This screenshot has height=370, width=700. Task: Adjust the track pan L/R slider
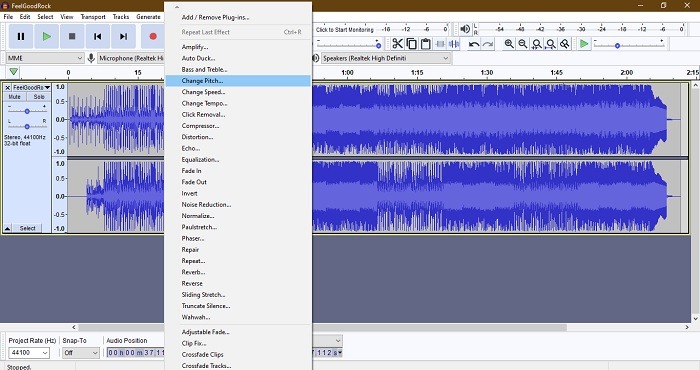27,127
